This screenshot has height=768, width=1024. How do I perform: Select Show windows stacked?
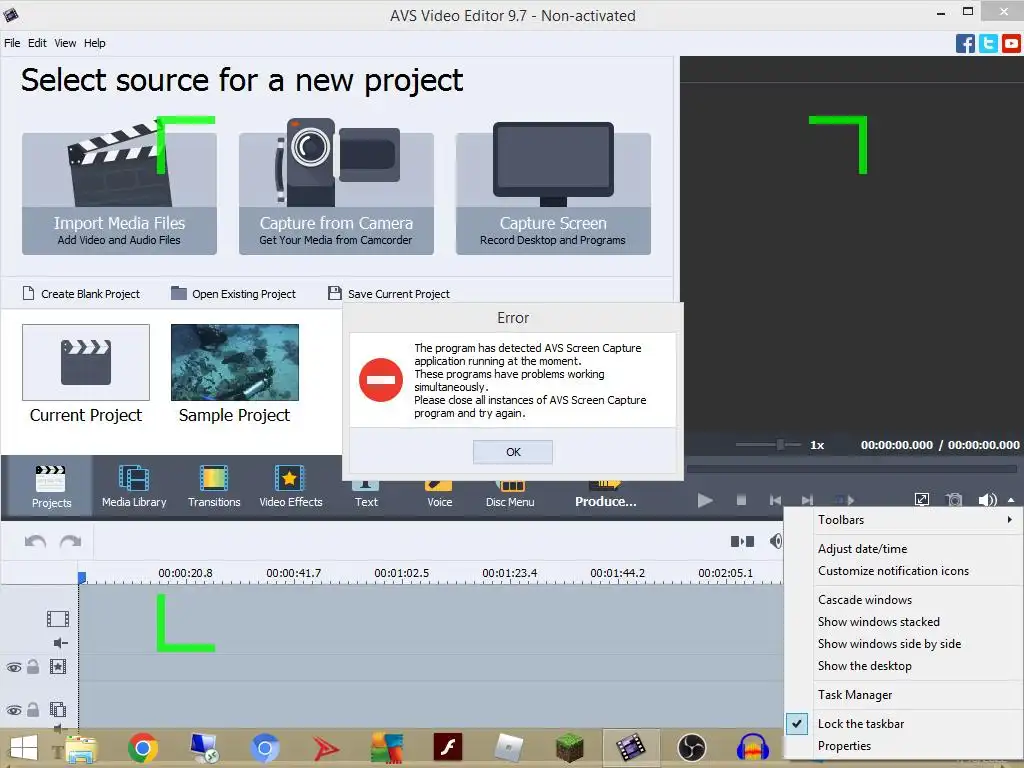tap(903, 622)
